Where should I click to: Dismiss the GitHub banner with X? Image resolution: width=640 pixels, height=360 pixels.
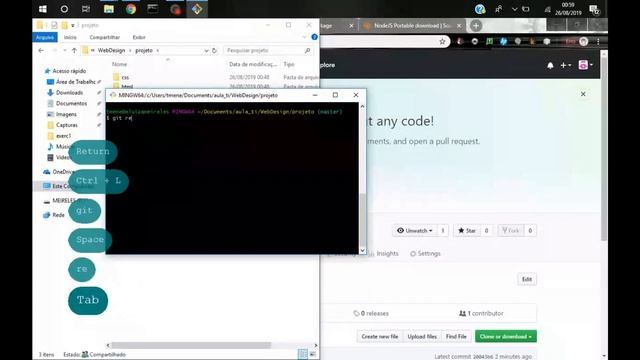click(x=583, y=94)
